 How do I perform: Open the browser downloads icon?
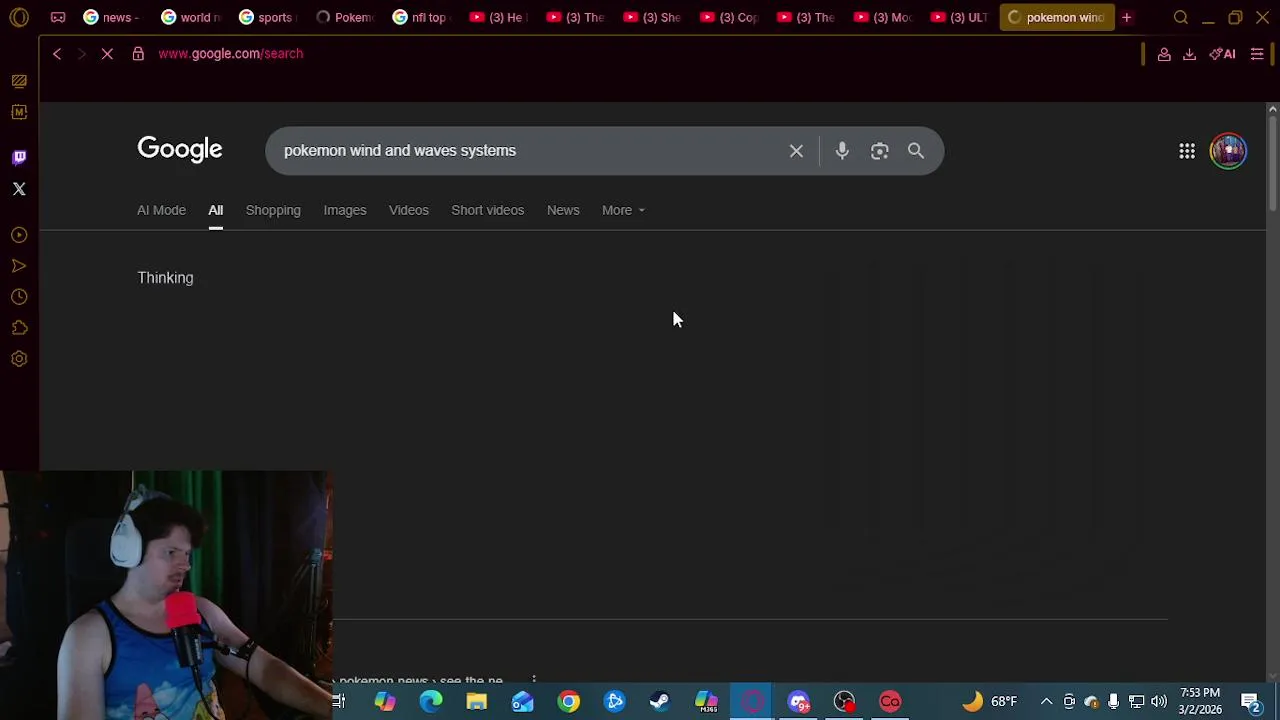click(1189, 54)
